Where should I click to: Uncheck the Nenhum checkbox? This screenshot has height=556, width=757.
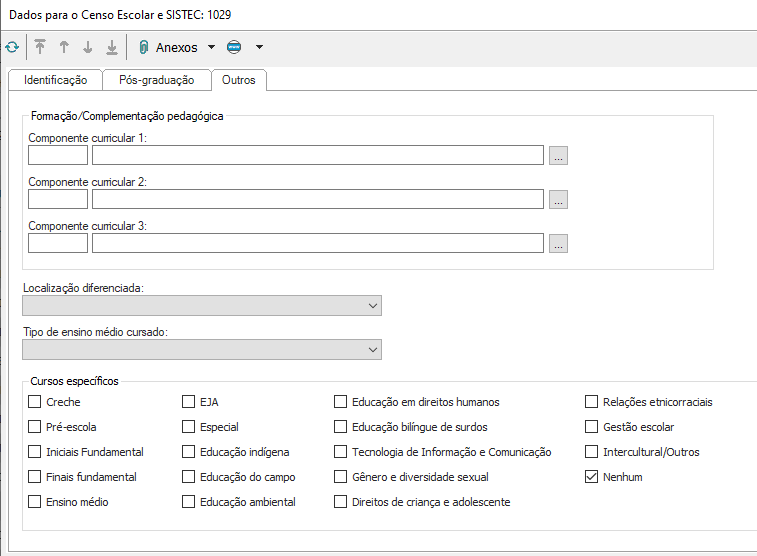point(592,477)
